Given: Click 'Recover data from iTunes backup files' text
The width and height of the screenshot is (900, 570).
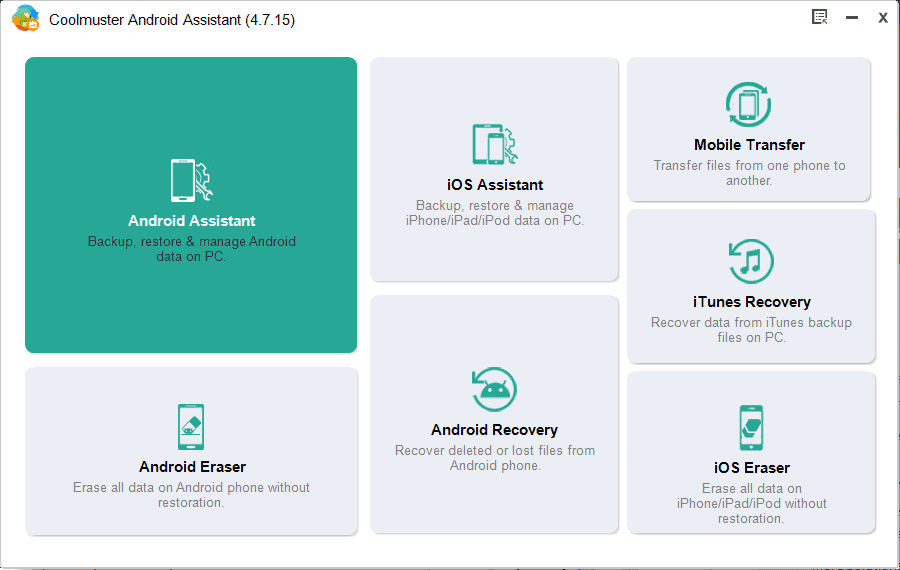Looking at the screenshot, I should pos(751,330).
